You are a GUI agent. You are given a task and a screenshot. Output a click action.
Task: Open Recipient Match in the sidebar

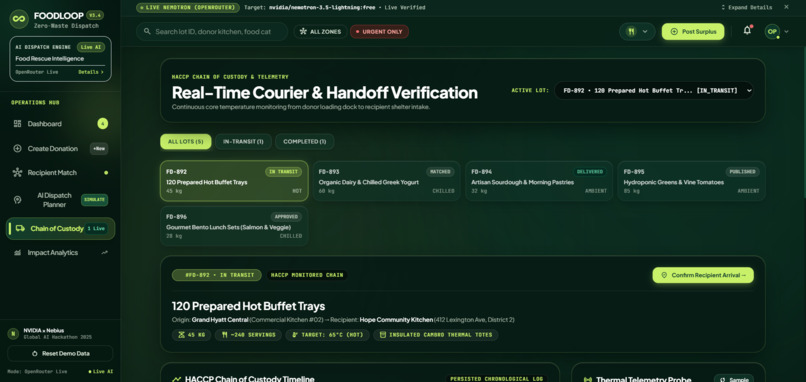(x=60, y=173)
